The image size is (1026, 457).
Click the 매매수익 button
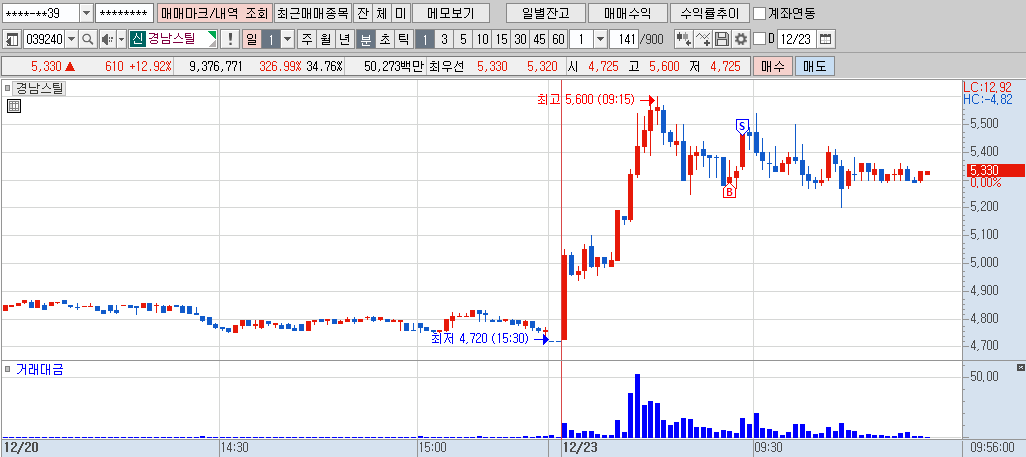coord(628,13)
